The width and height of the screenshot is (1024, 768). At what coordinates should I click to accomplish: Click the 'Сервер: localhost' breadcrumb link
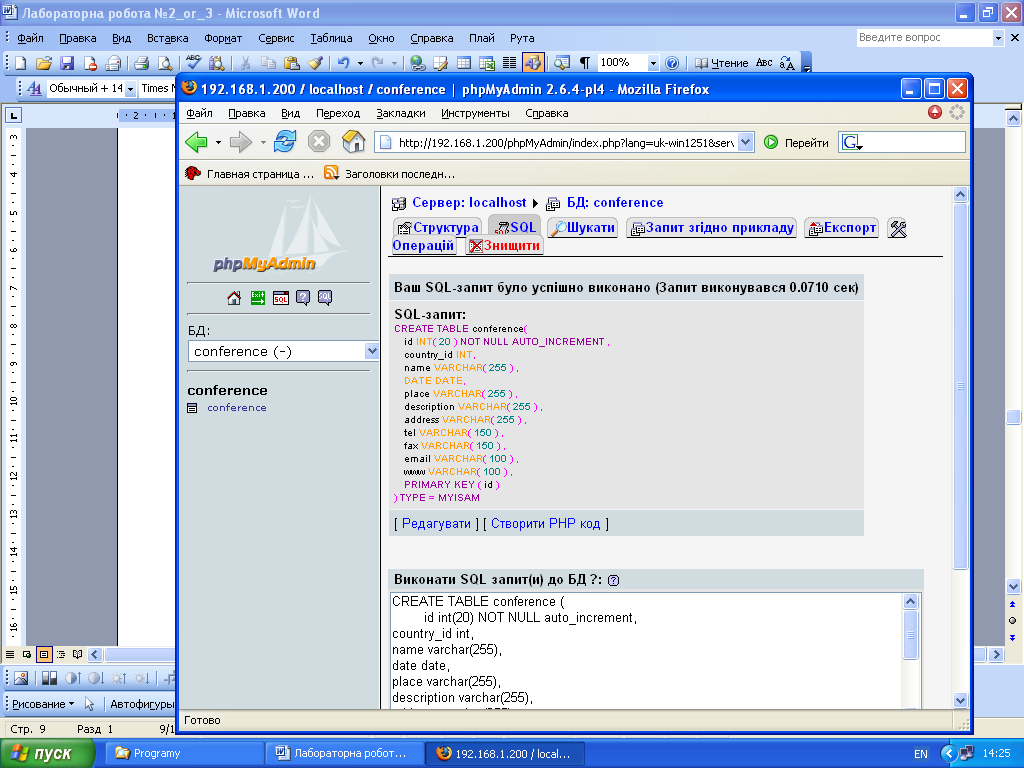click(469, 202)
